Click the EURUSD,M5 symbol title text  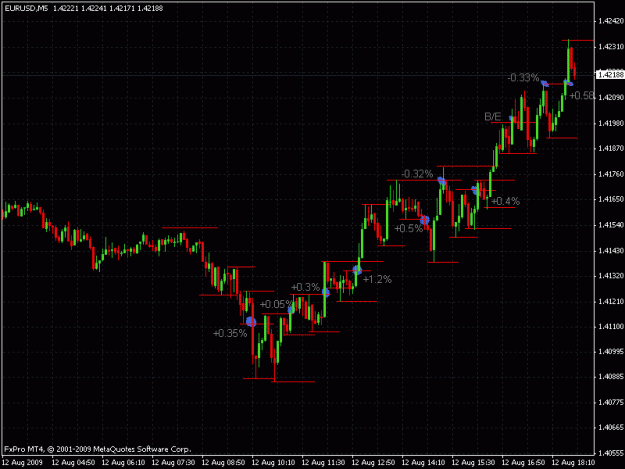[26, 8]
